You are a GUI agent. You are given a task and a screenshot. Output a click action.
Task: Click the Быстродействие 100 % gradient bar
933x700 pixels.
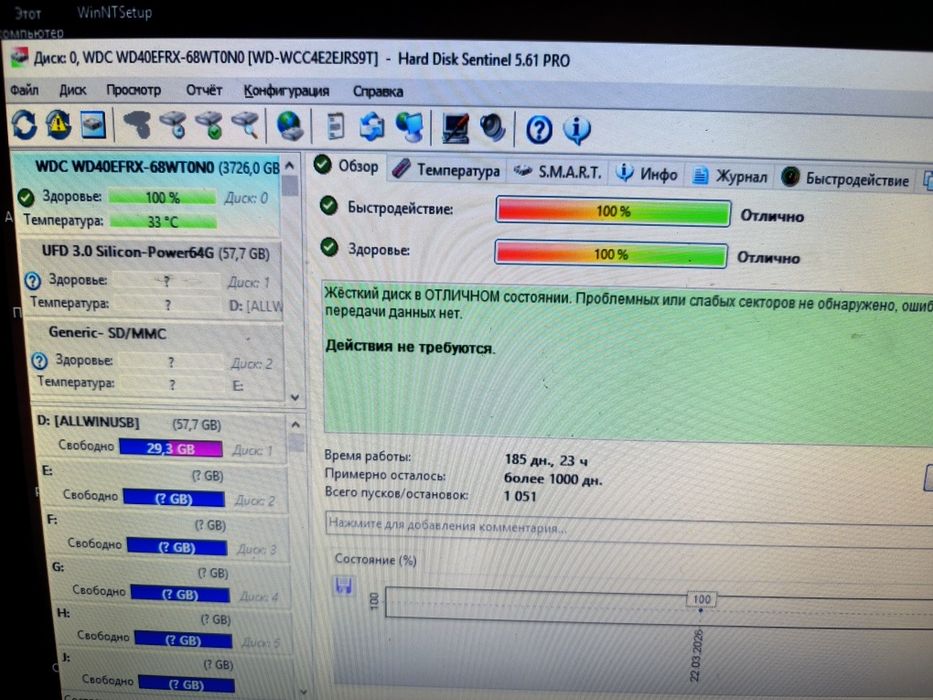click(x=613, y=211)
